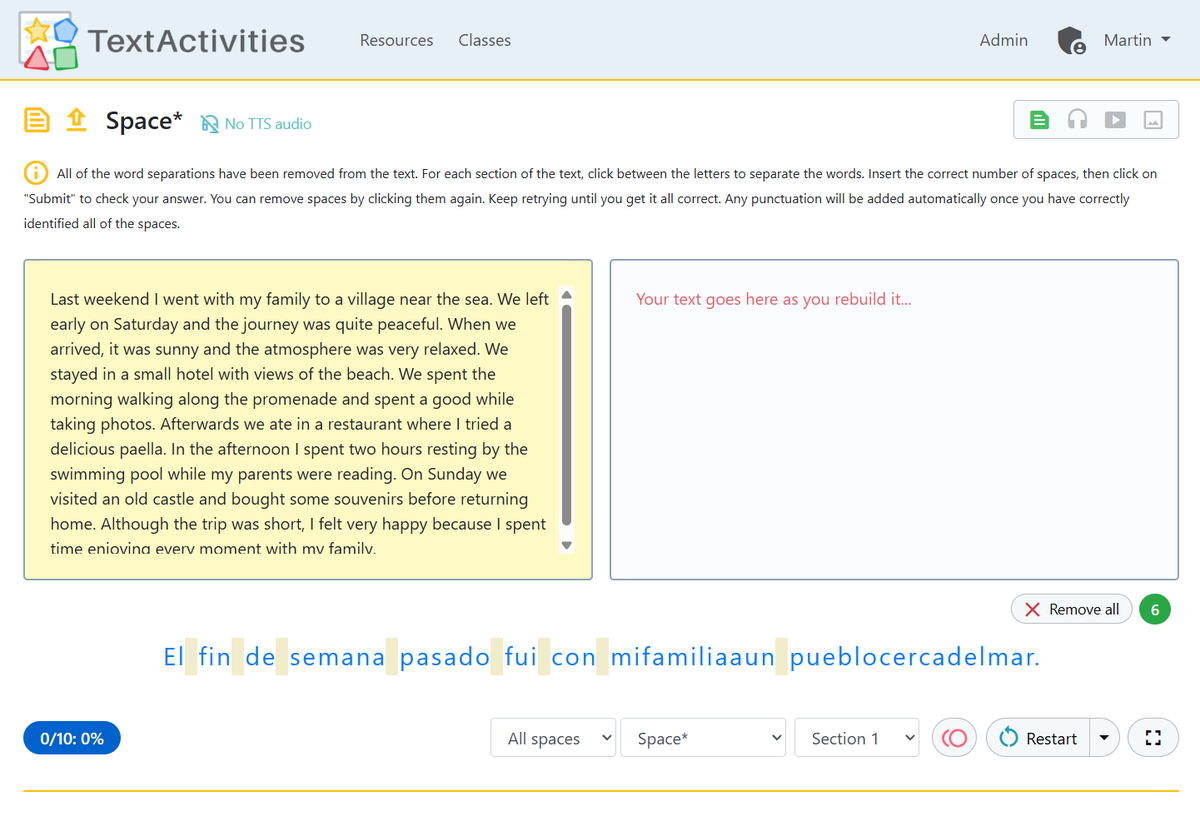This screenshot has width=1200, height=826.
Task: Click the admin shield user icon
Action: coord(1071,41)
